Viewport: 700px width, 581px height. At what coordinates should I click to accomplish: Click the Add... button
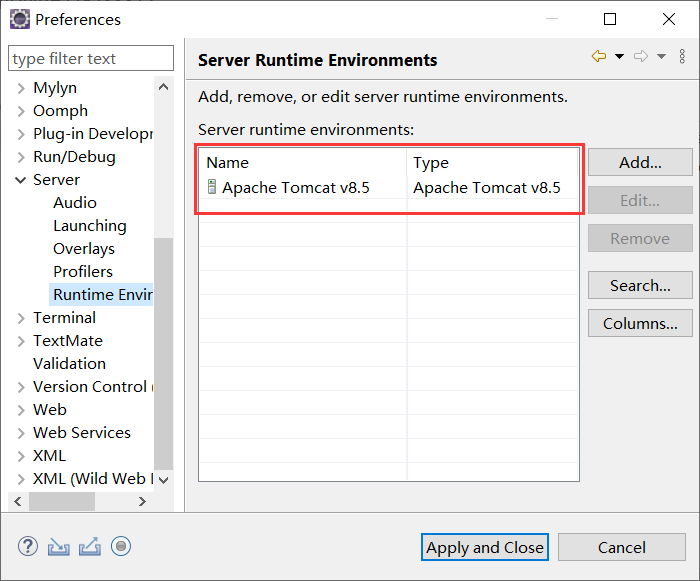pyautogui.click(x=640, y=163)
